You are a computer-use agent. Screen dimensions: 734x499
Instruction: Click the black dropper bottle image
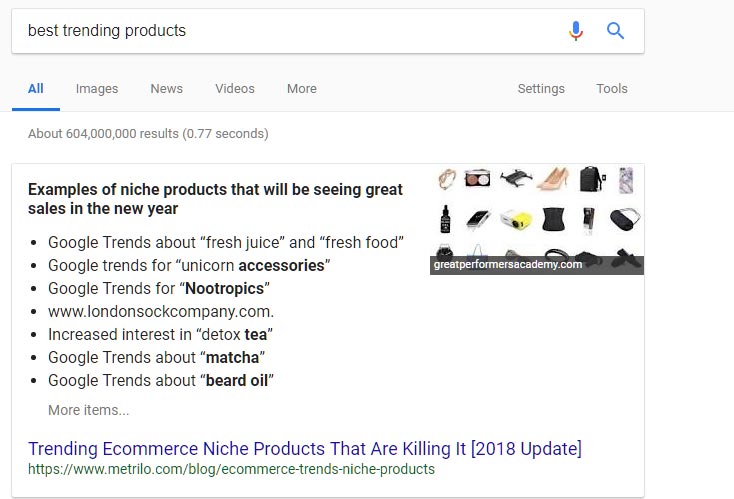[x=446, y=218]
